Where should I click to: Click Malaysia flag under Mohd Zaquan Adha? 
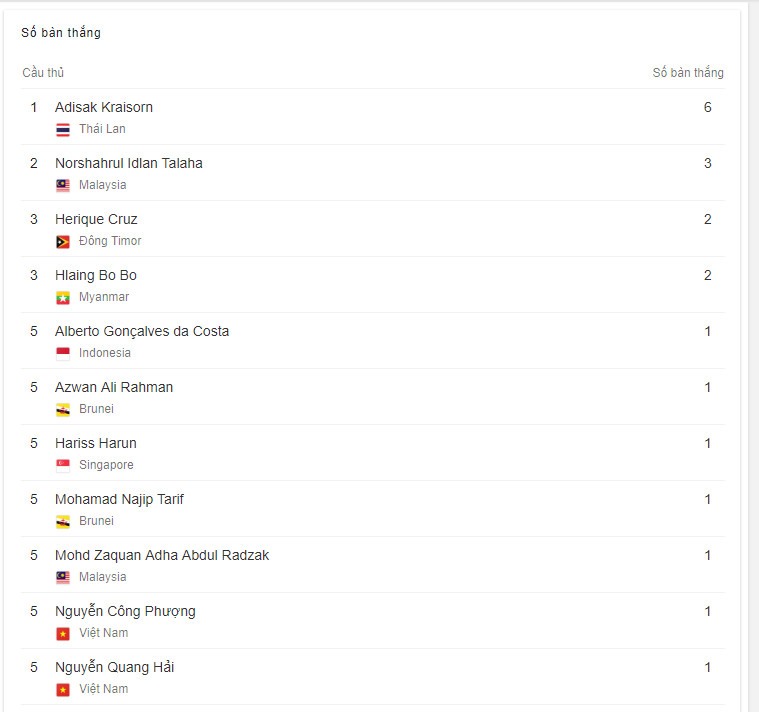[63, 577]
